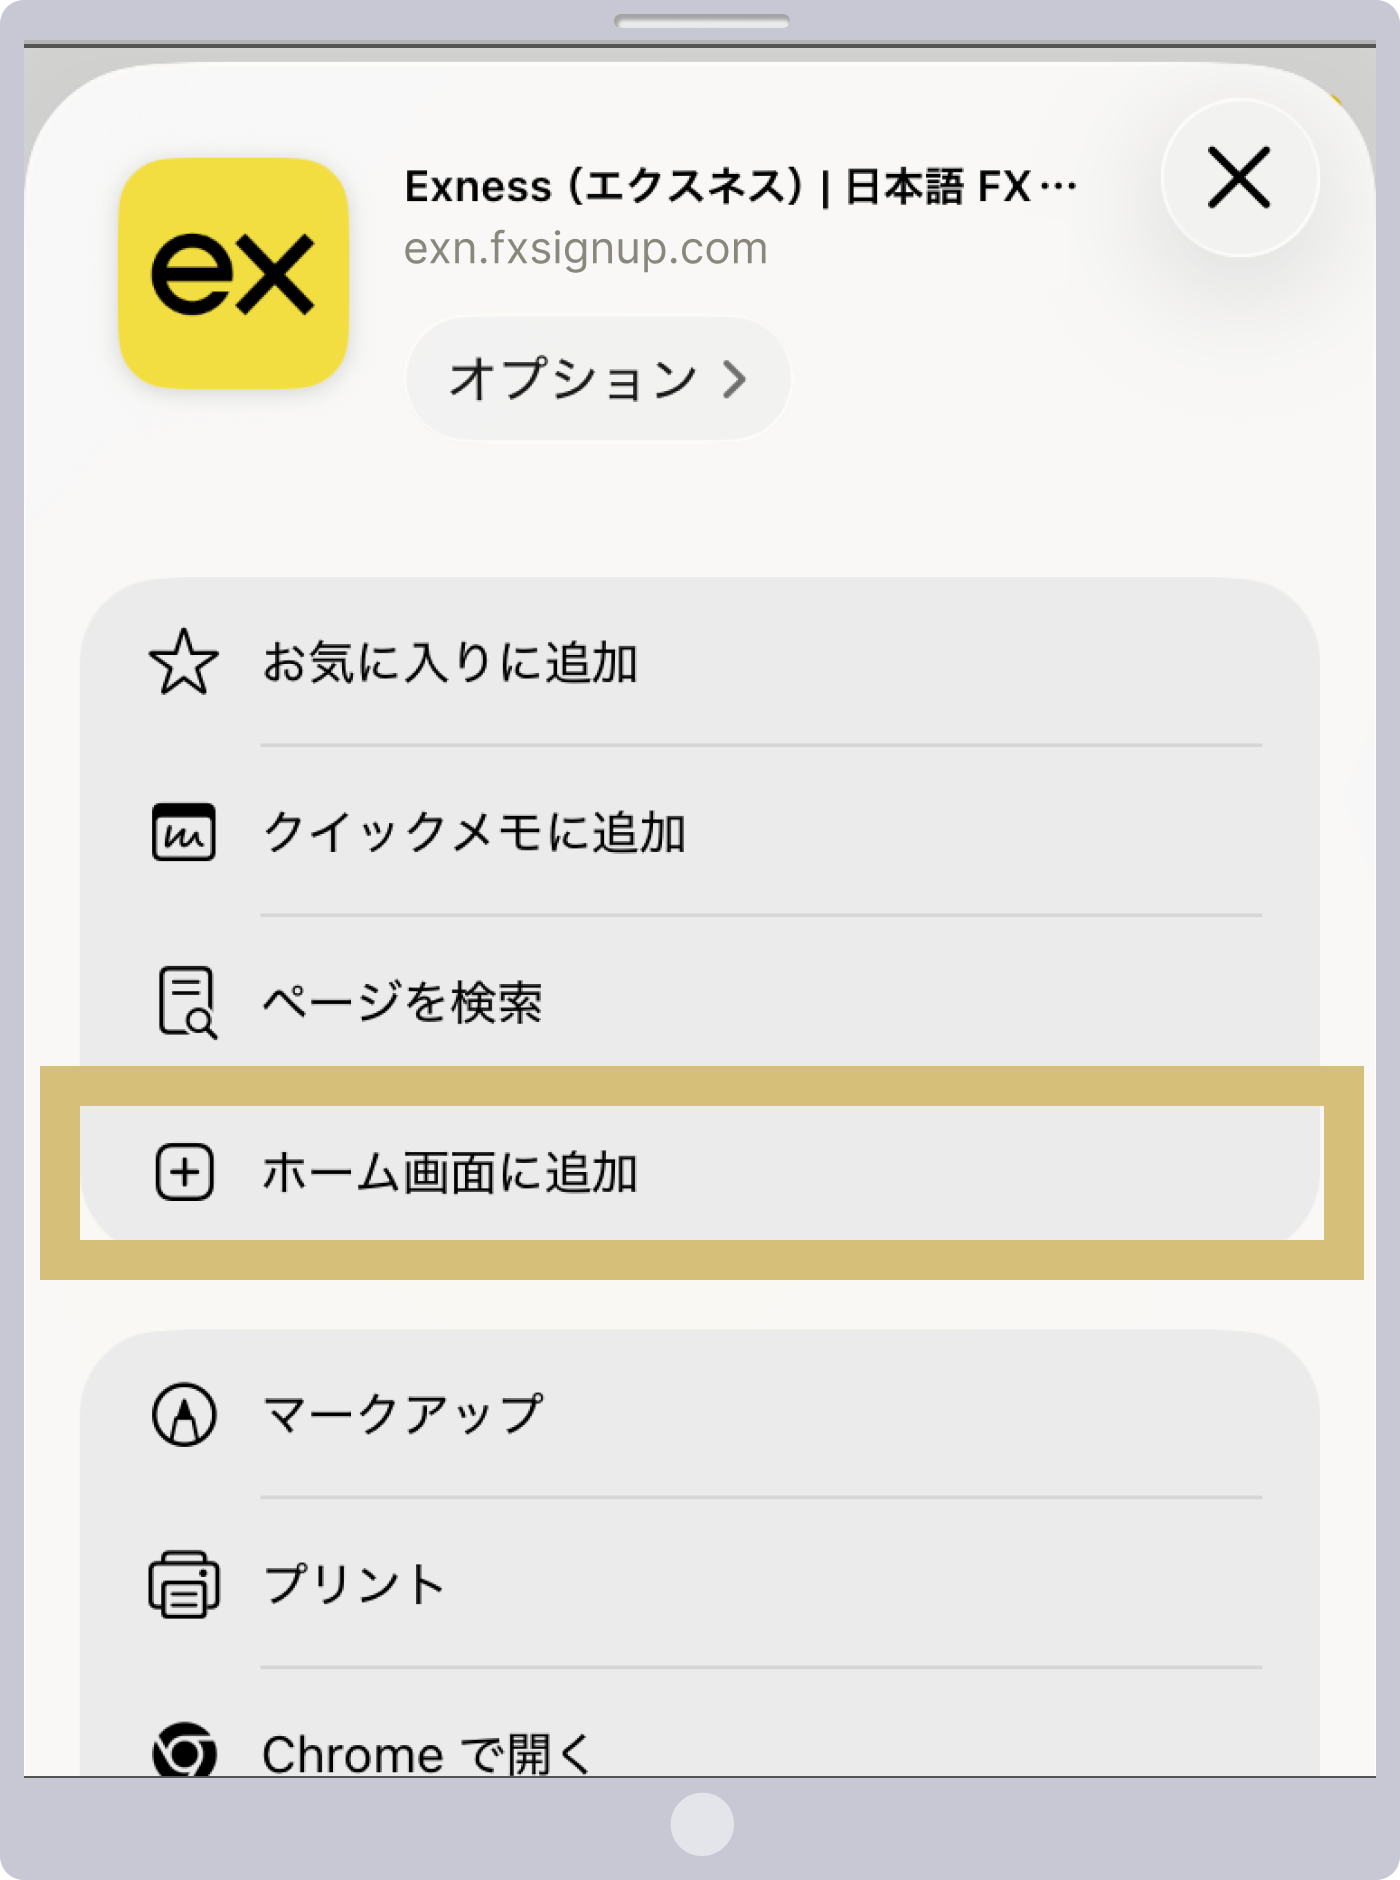This screenshot has height=1880, width=1400.
Task: Tap the star icon for お気に入りに追加
Action: [184, 658]
